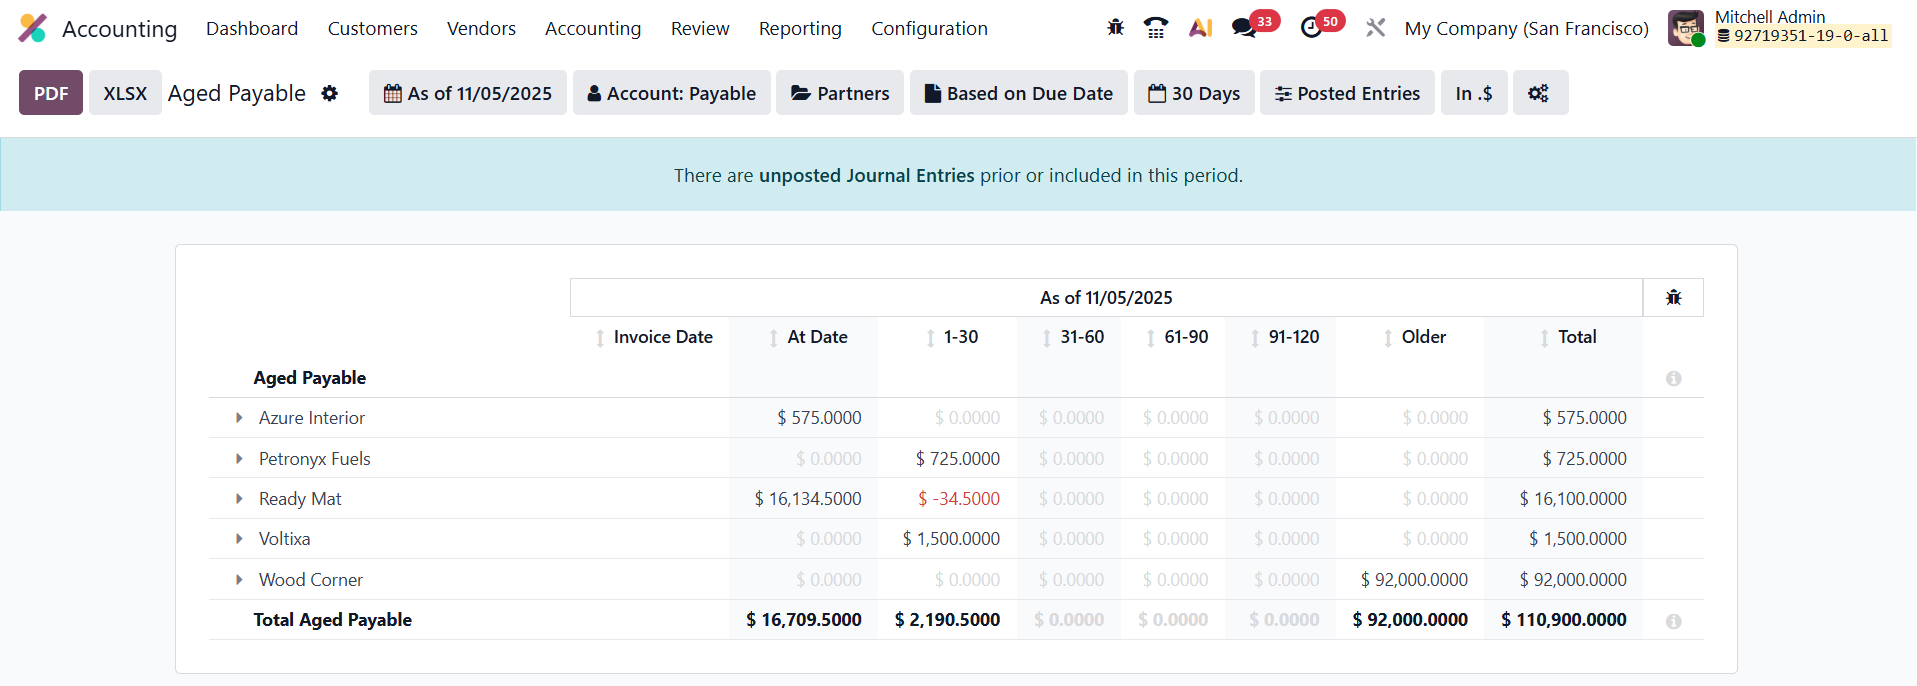
Task: Sort by the Total column
Action: click(1575, 337)
